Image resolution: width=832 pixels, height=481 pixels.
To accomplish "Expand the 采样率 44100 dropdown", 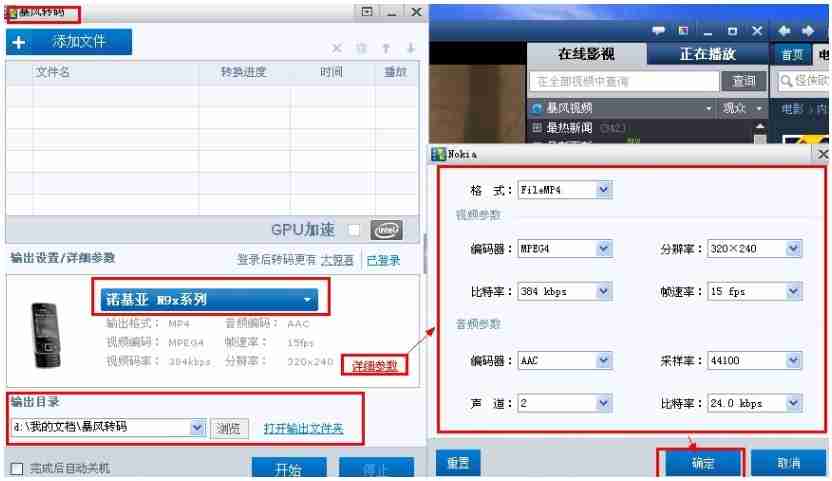I will click(793, 361).
